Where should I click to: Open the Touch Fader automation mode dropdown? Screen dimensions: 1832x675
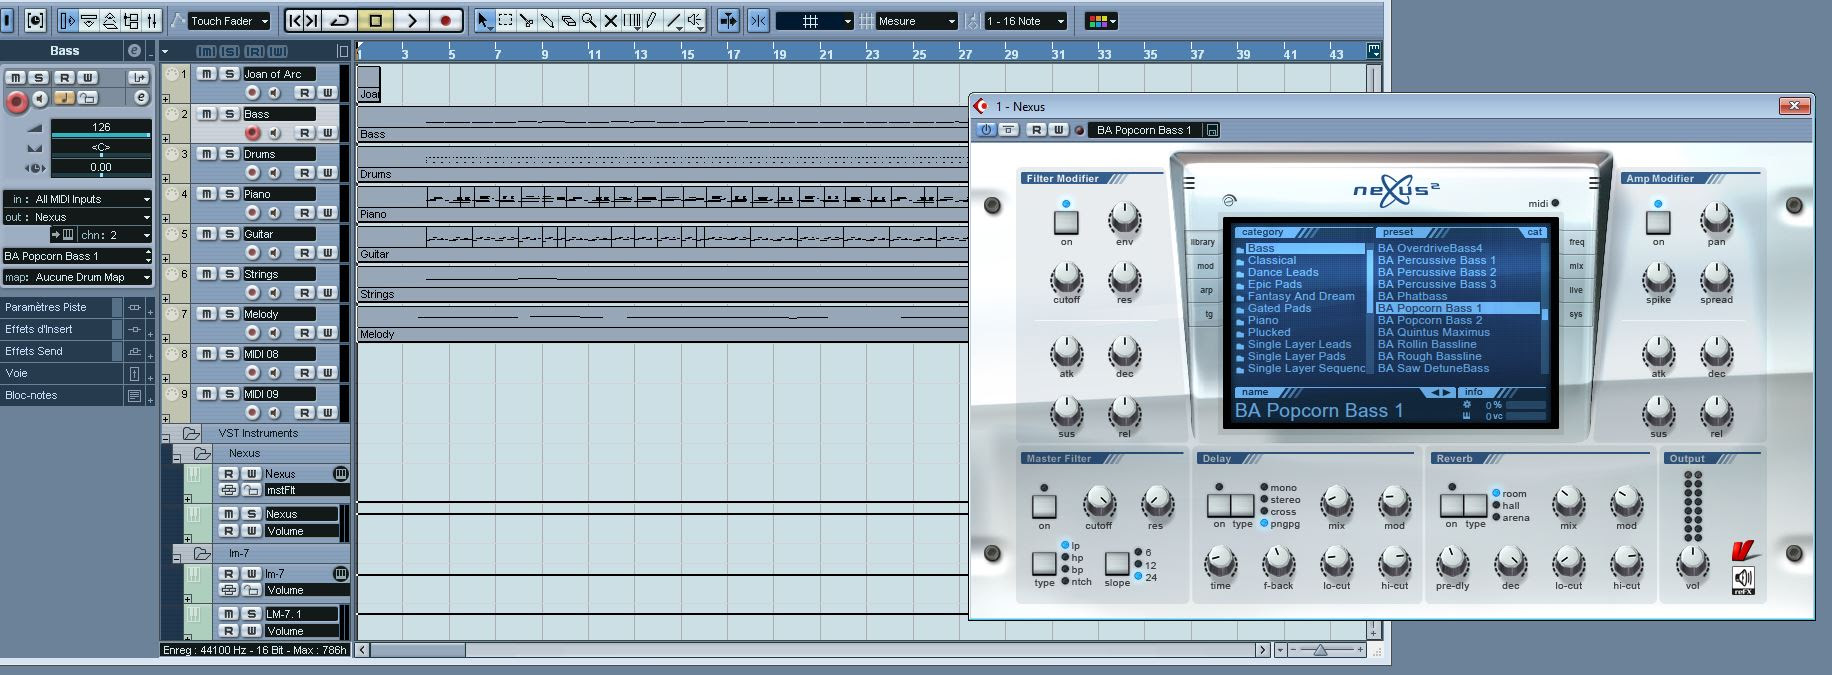click(x=230, y=21)
